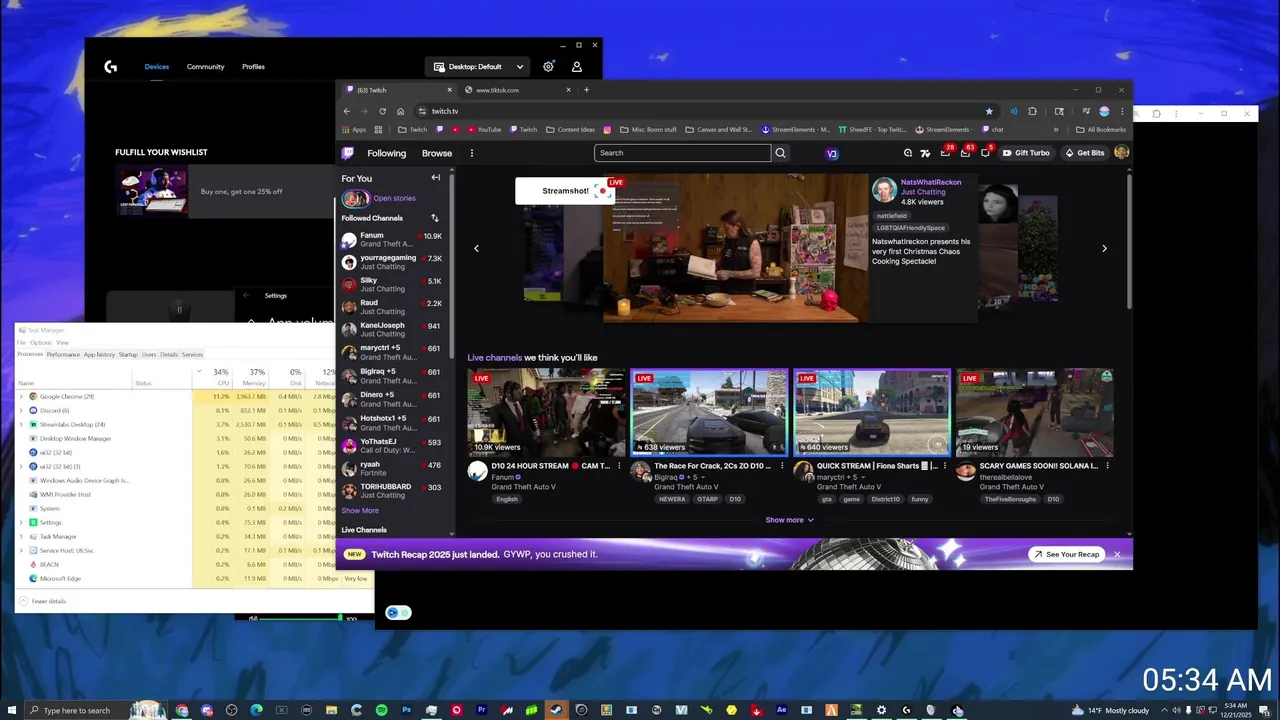Collapse the For You sidebar arrow
1280x720 pixels.
tap(435, 178)
